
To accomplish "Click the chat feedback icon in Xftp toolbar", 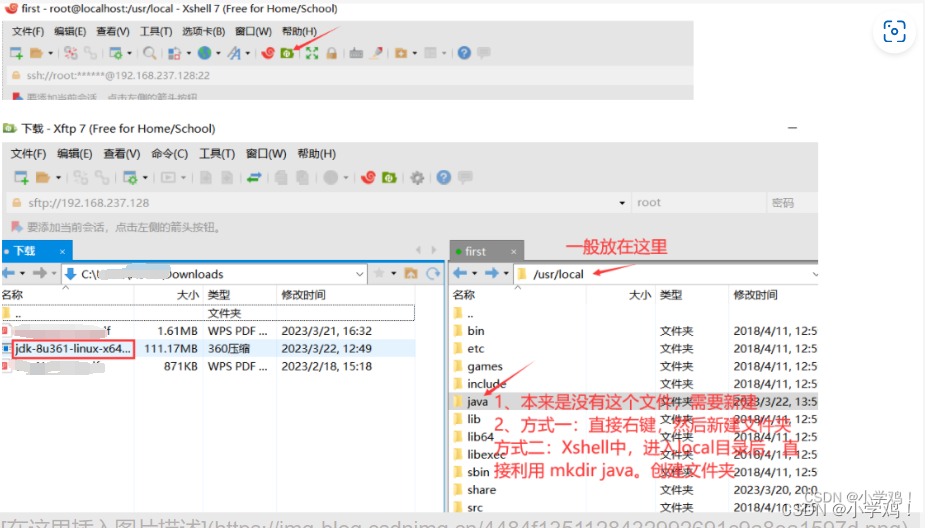I will click(465, 177).
